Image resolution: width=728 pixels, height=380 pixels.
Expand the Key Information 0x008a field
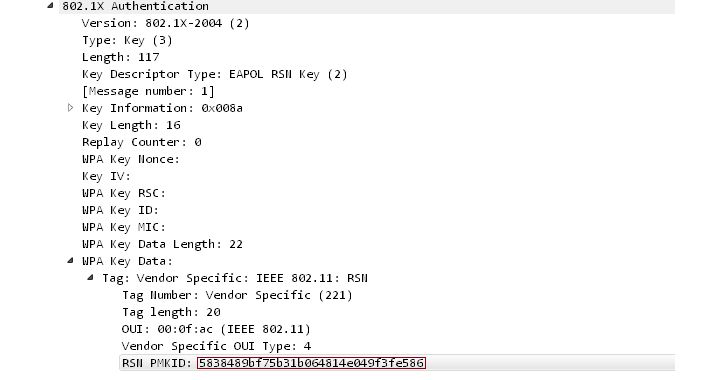click(71, 108)
